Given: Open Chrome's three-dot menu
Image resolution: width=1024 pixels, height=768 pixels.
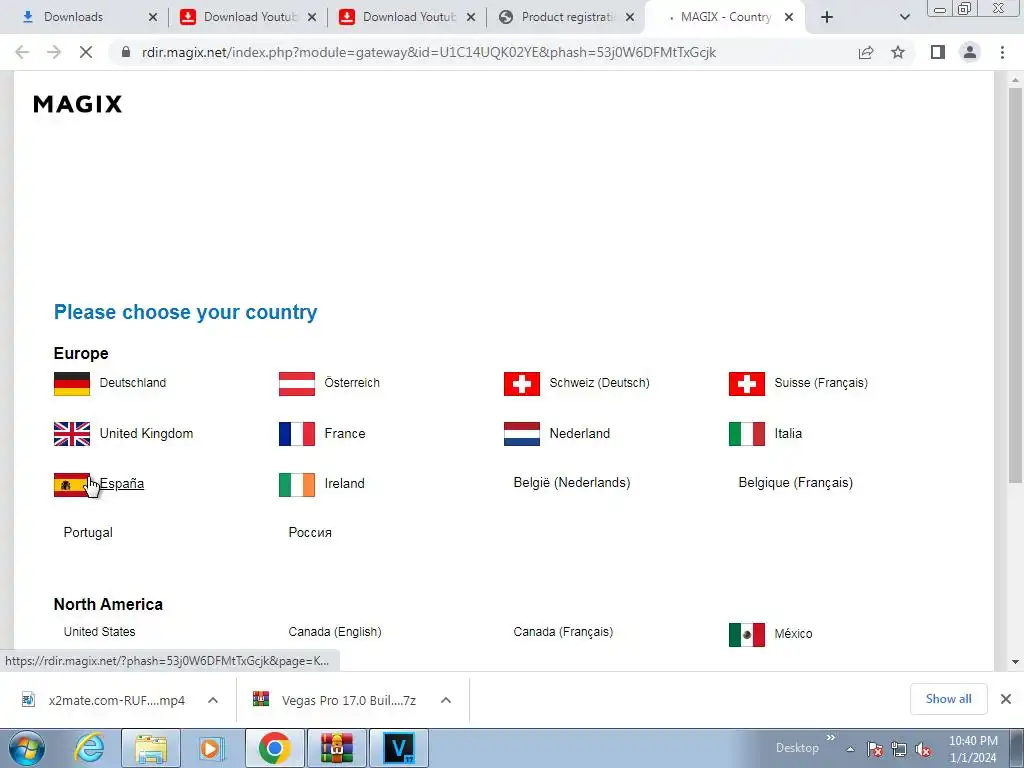Looking at the screenshot, I should [x=1002, y=52].
